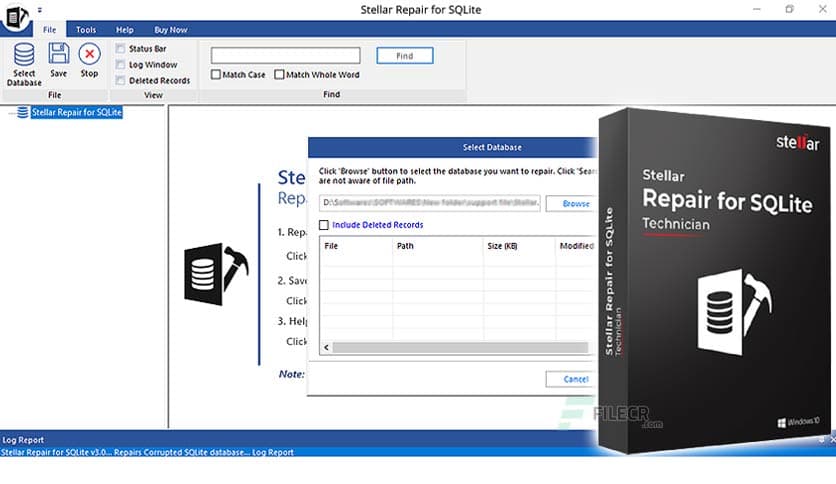Click the horizontal scrollbar in file list
Image resolution: width=836 pixels, height=484 pixels.
pos(460,348)
